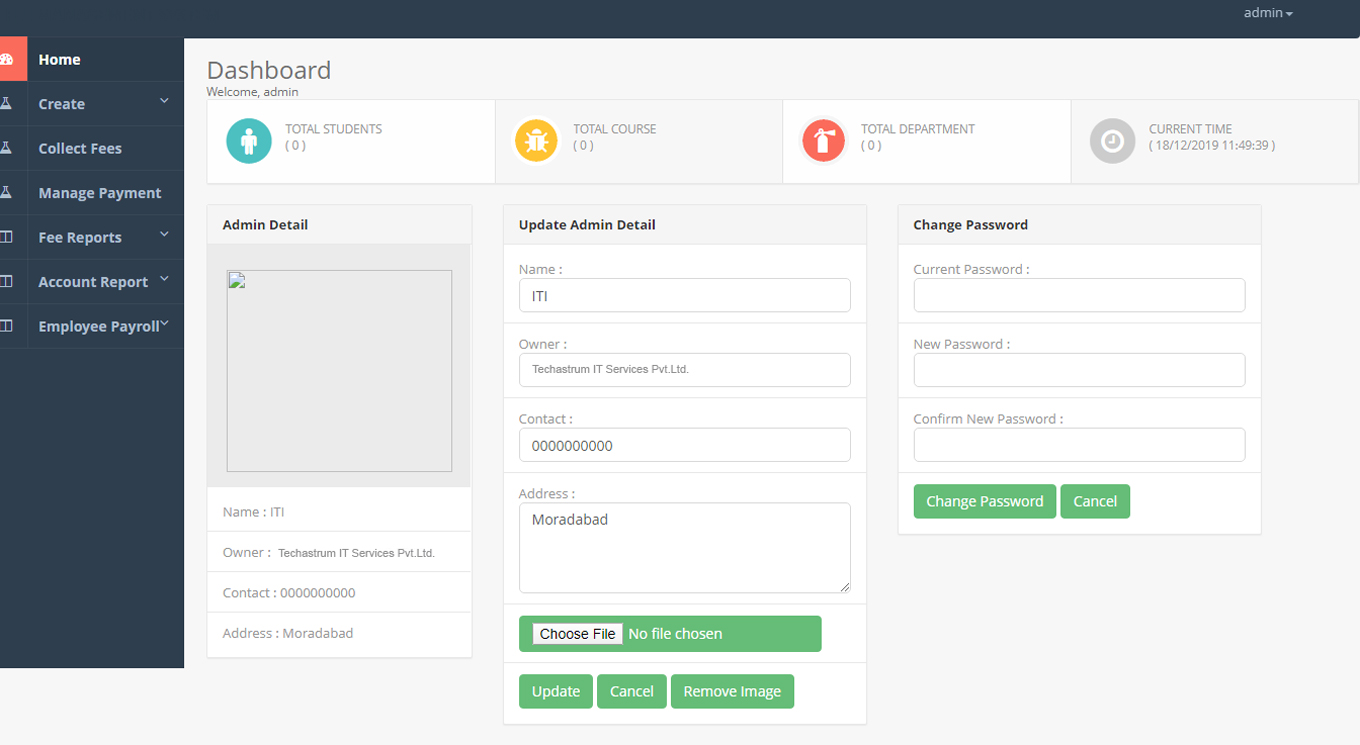Click the Choose File button

tap(578, 634)
